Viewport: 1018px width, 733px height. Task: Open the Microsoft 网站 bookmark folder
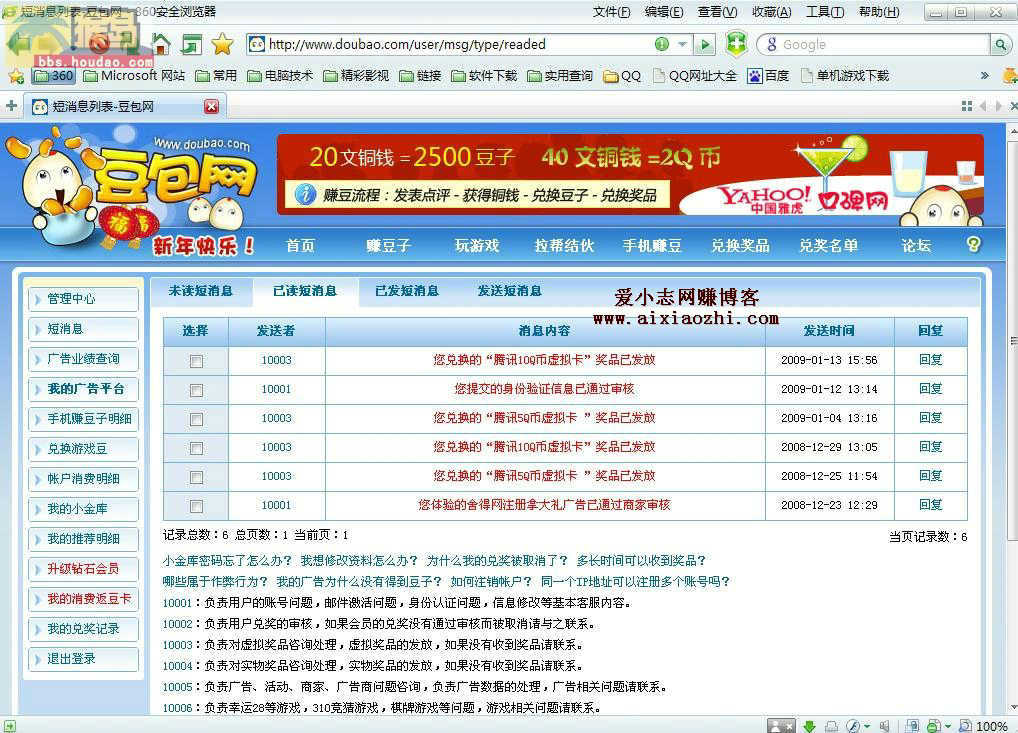pyautogui.click(x=134, y=76)
